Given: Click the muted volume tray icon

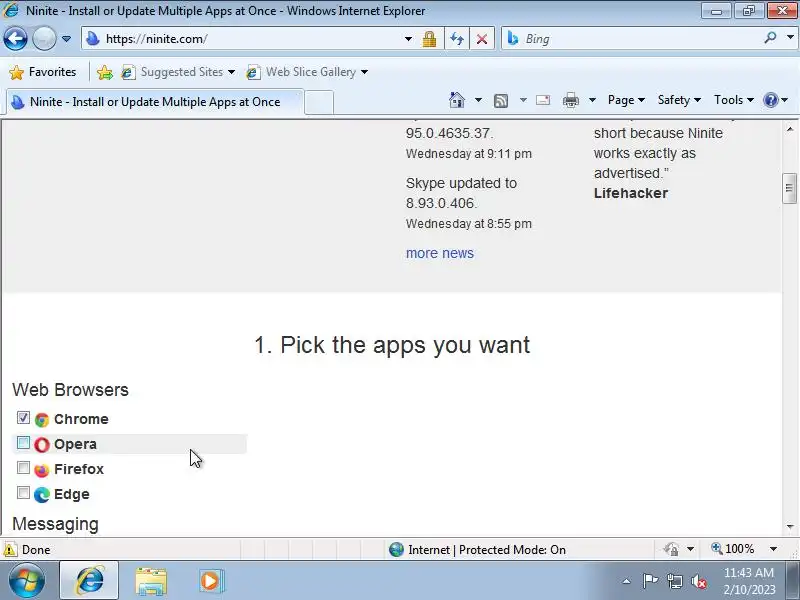Looking at the screenshot, I should click(698, 581).
